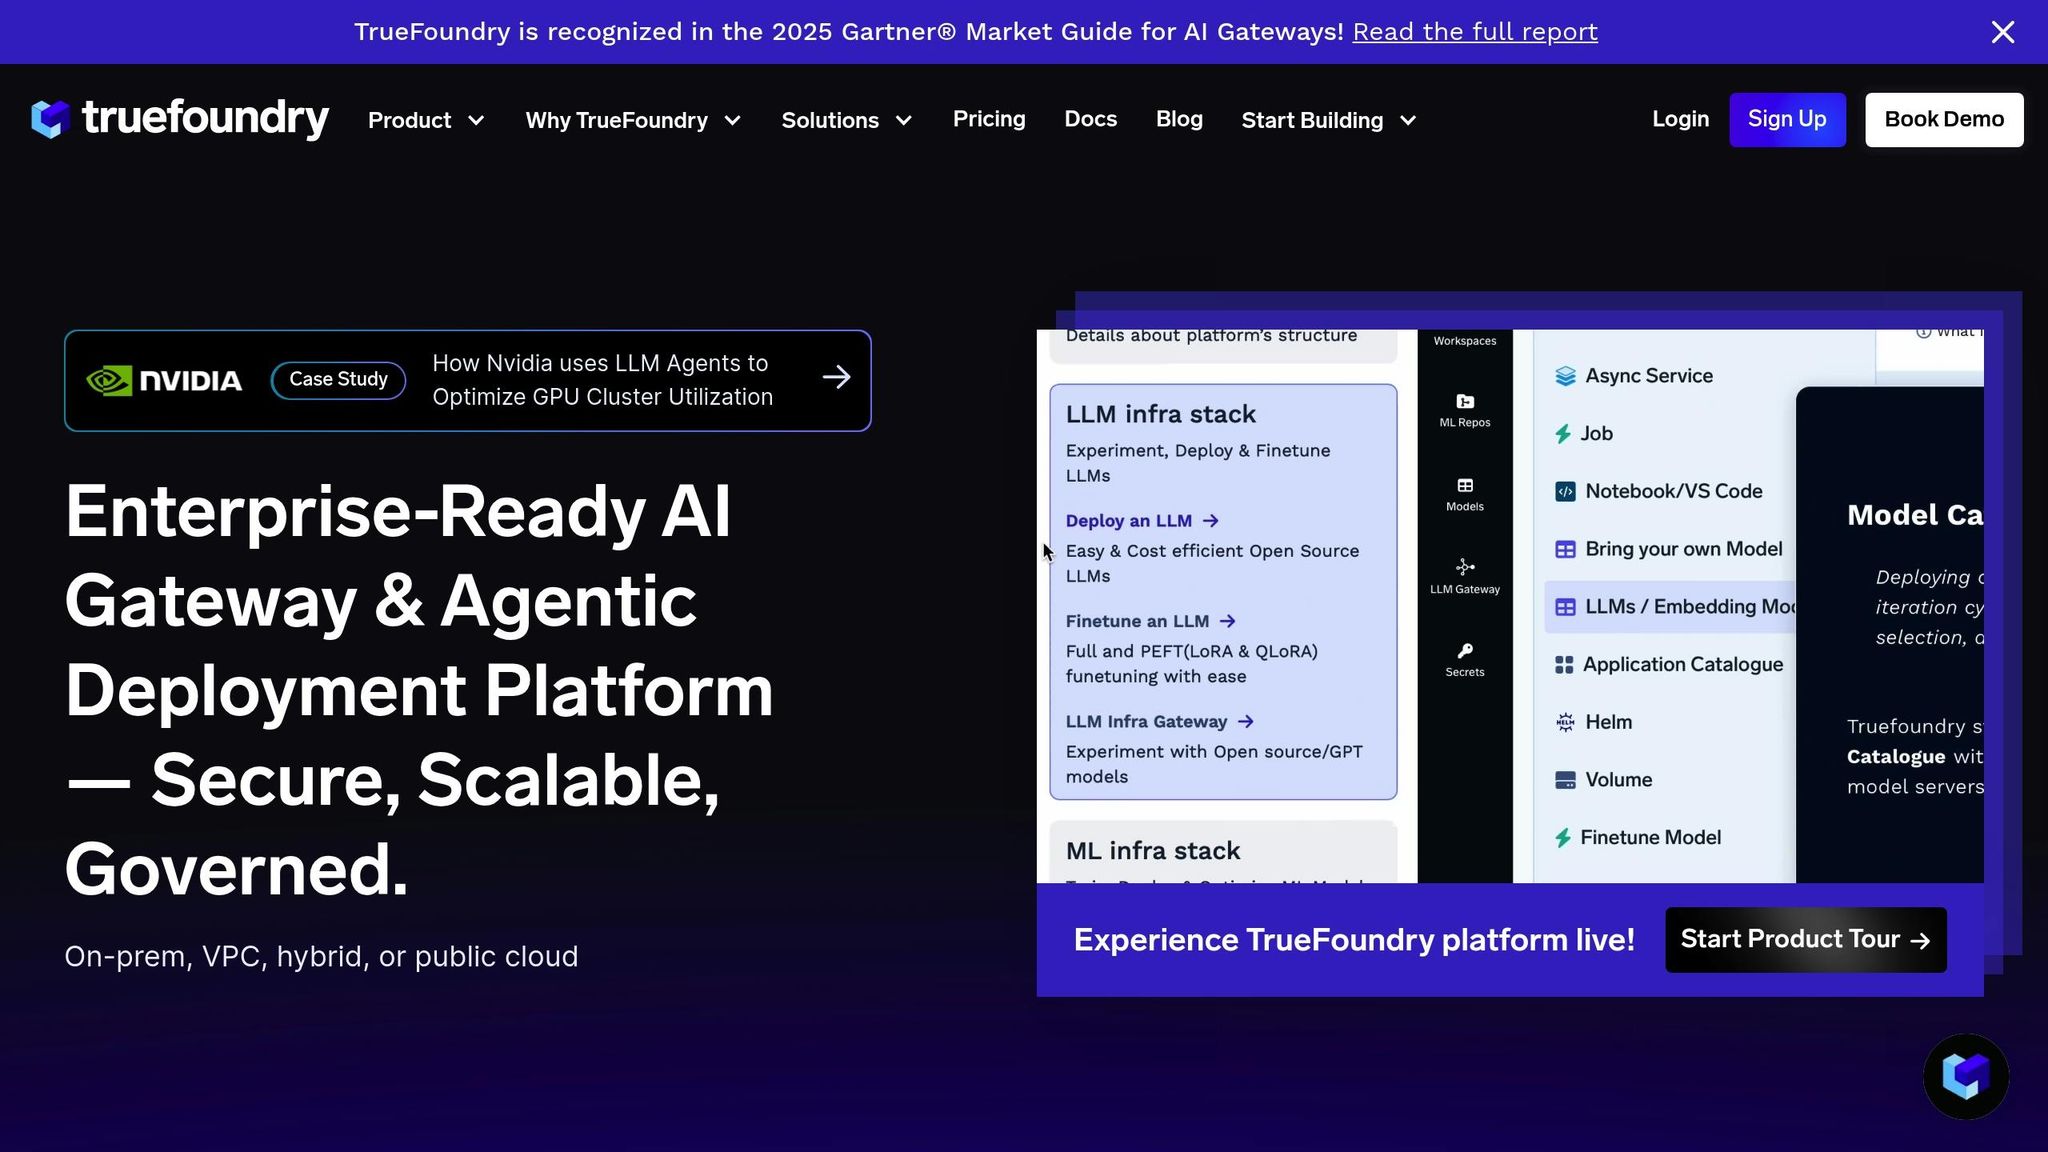
Task: Go to the Pricing page
Action: (988, 119)
